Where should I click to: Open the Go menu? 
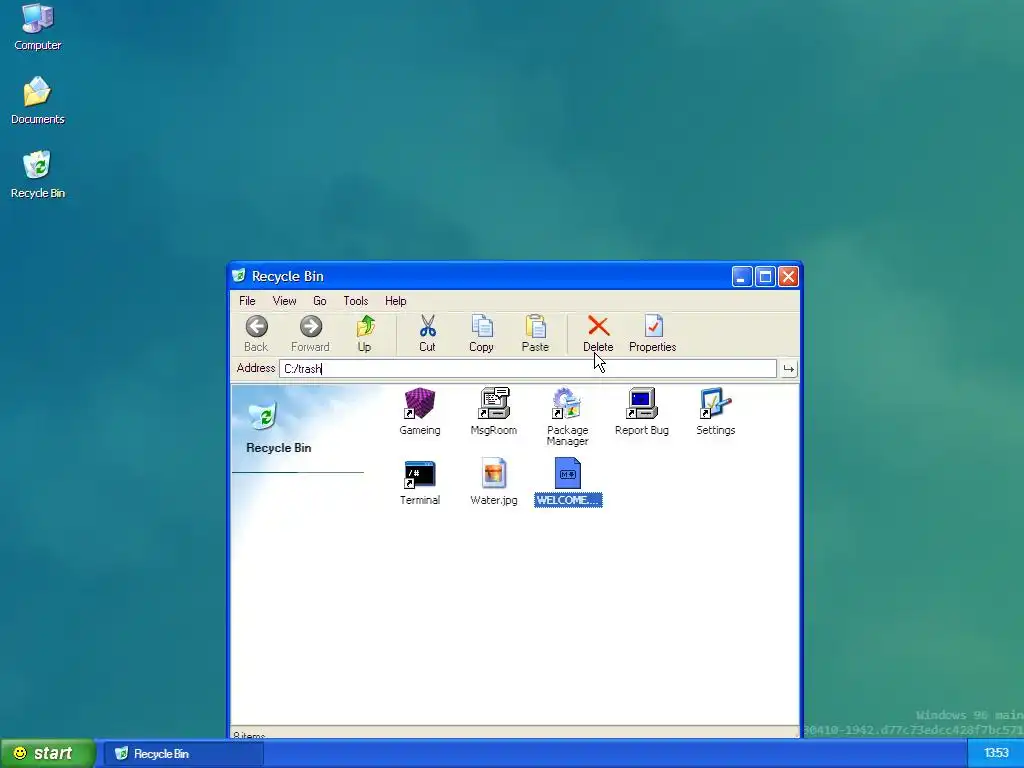pos(319,301)
